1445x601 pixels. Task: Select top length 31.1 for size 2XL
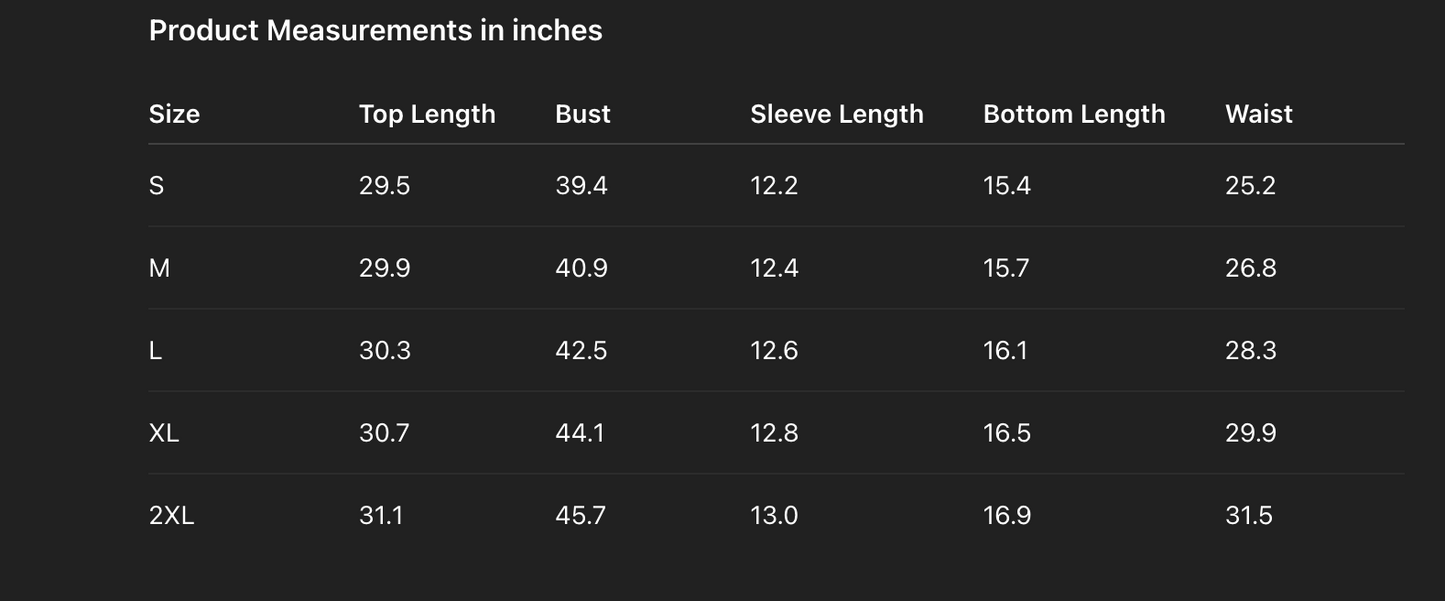click(x=381, y=516)
